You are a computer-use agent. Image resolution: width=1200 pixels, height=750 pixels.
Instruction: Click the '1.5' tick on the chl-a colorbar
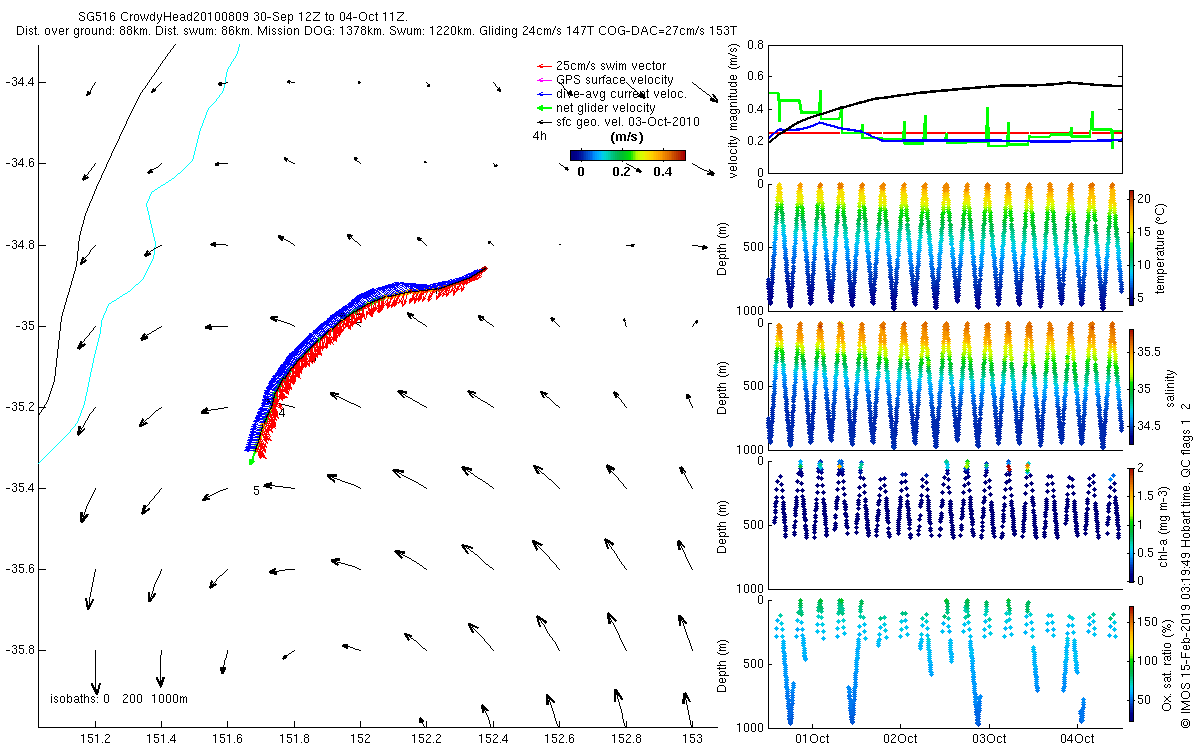[x=1144, y=495]
